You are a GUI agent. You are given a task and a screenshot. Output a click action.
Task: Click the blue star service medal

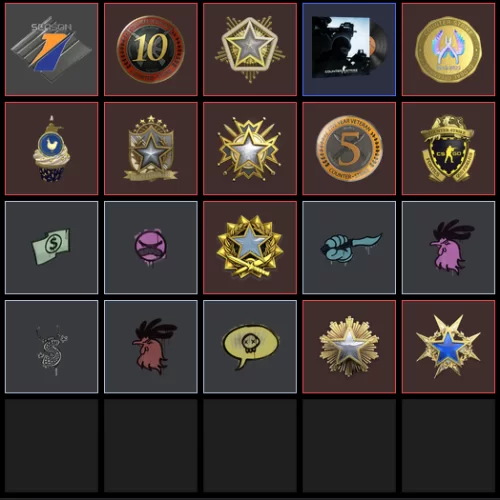point(448,347)
